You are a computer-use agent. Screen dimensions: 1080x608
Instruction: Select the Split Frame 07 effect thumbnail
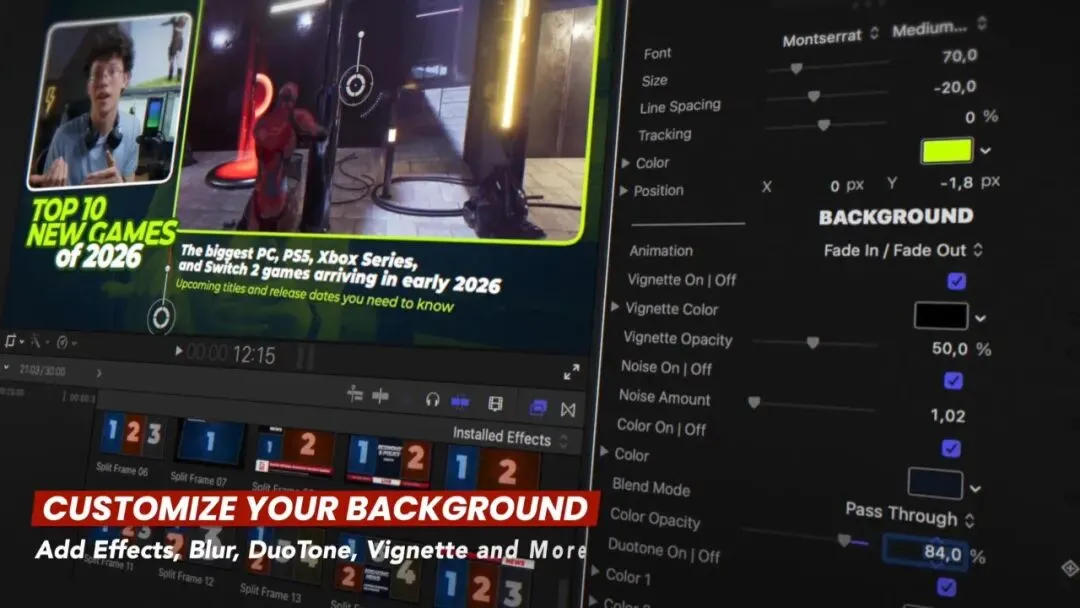click(211, 441)
